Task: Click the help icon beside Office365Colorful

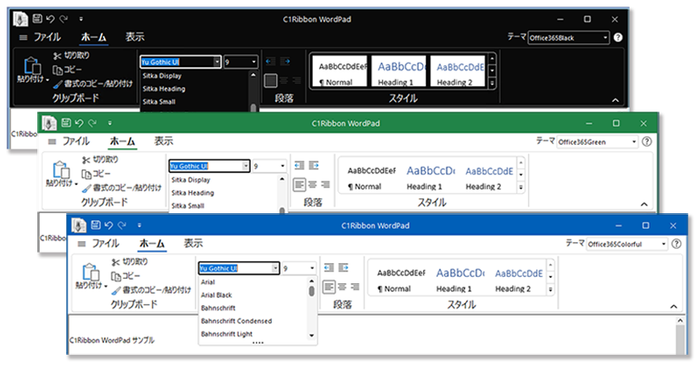Action: tap(676, 244)
